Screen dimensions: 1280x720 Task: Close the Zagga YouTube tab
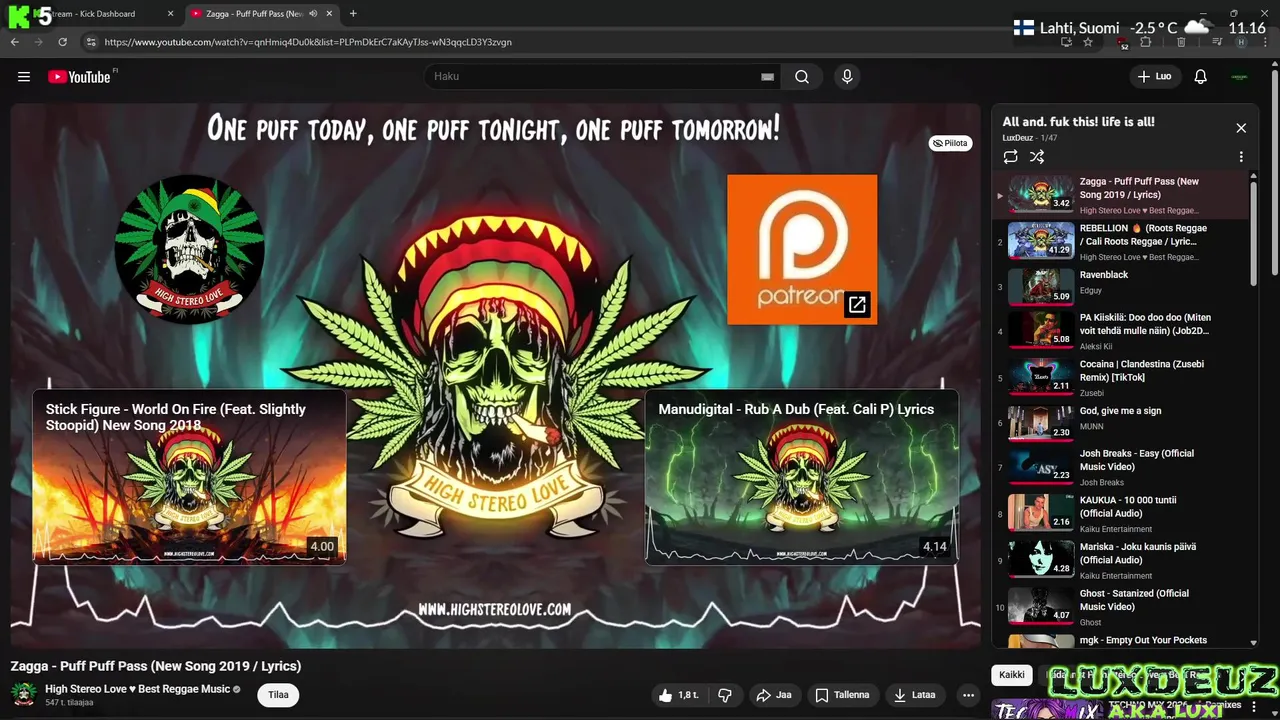(x=329, y=14)
